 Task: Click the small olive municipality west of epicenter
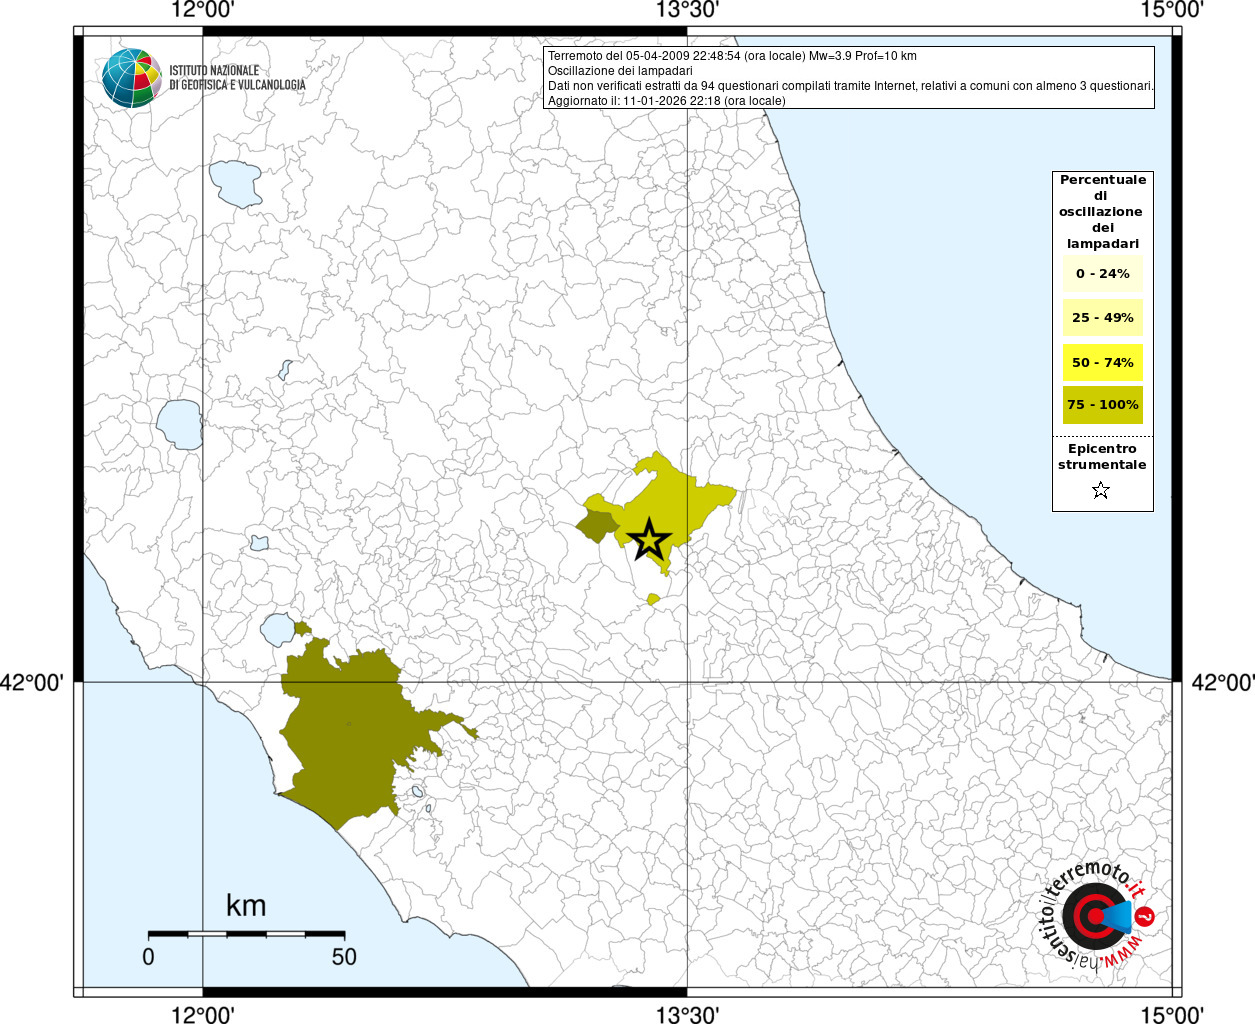598,525
